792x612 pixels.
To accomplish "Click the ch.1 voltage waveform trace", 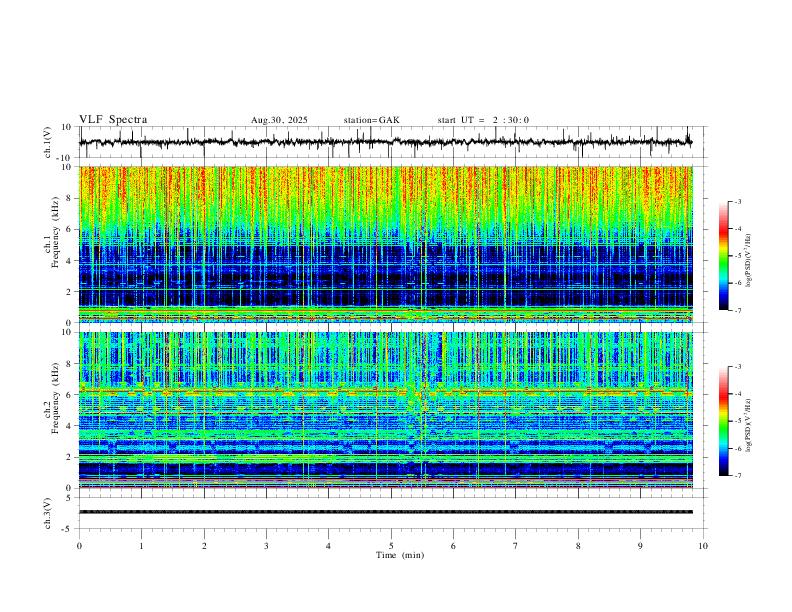I will tap(386, 142).
